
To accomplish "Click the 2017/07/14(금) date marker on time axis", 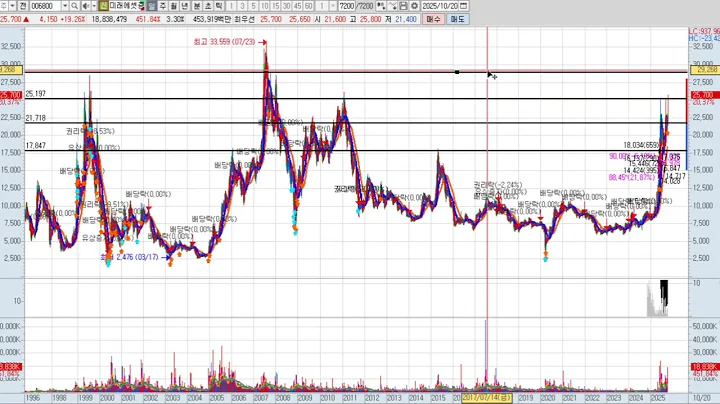I will pyautogui.click(x=487, y=398).
